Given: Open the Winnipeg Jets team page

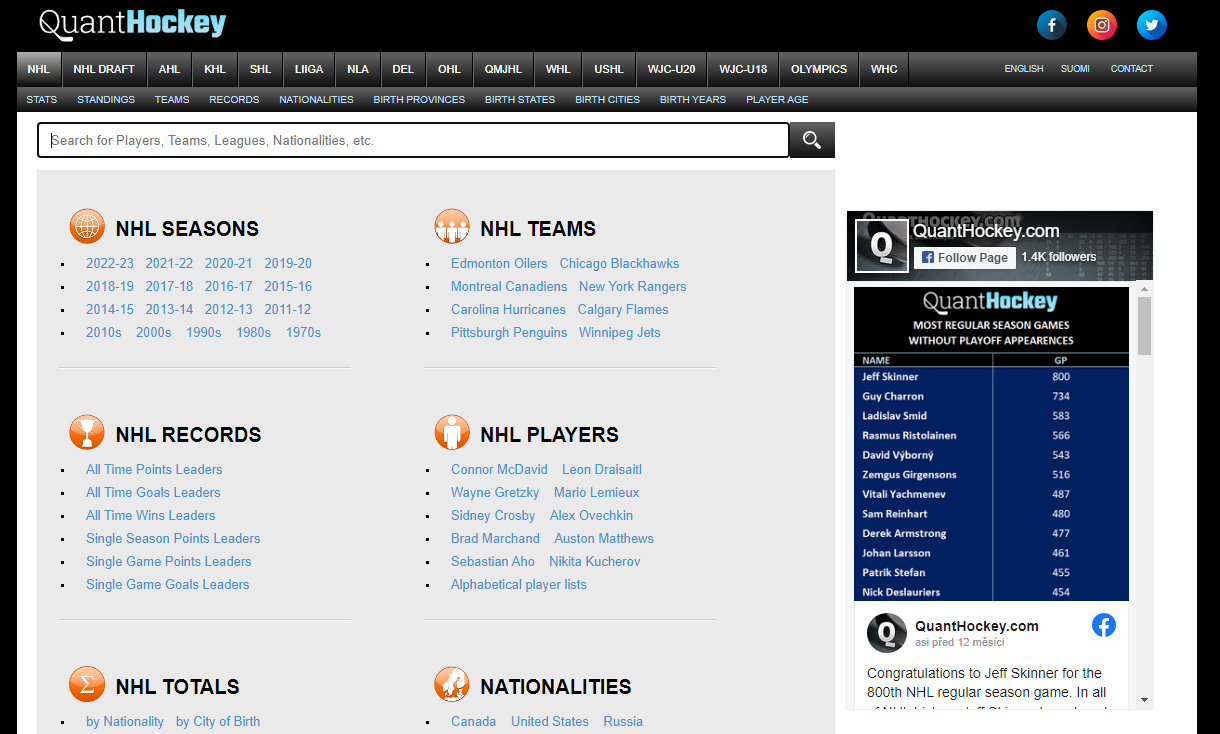Looking at the screenshot, I should tap(620, 333).
